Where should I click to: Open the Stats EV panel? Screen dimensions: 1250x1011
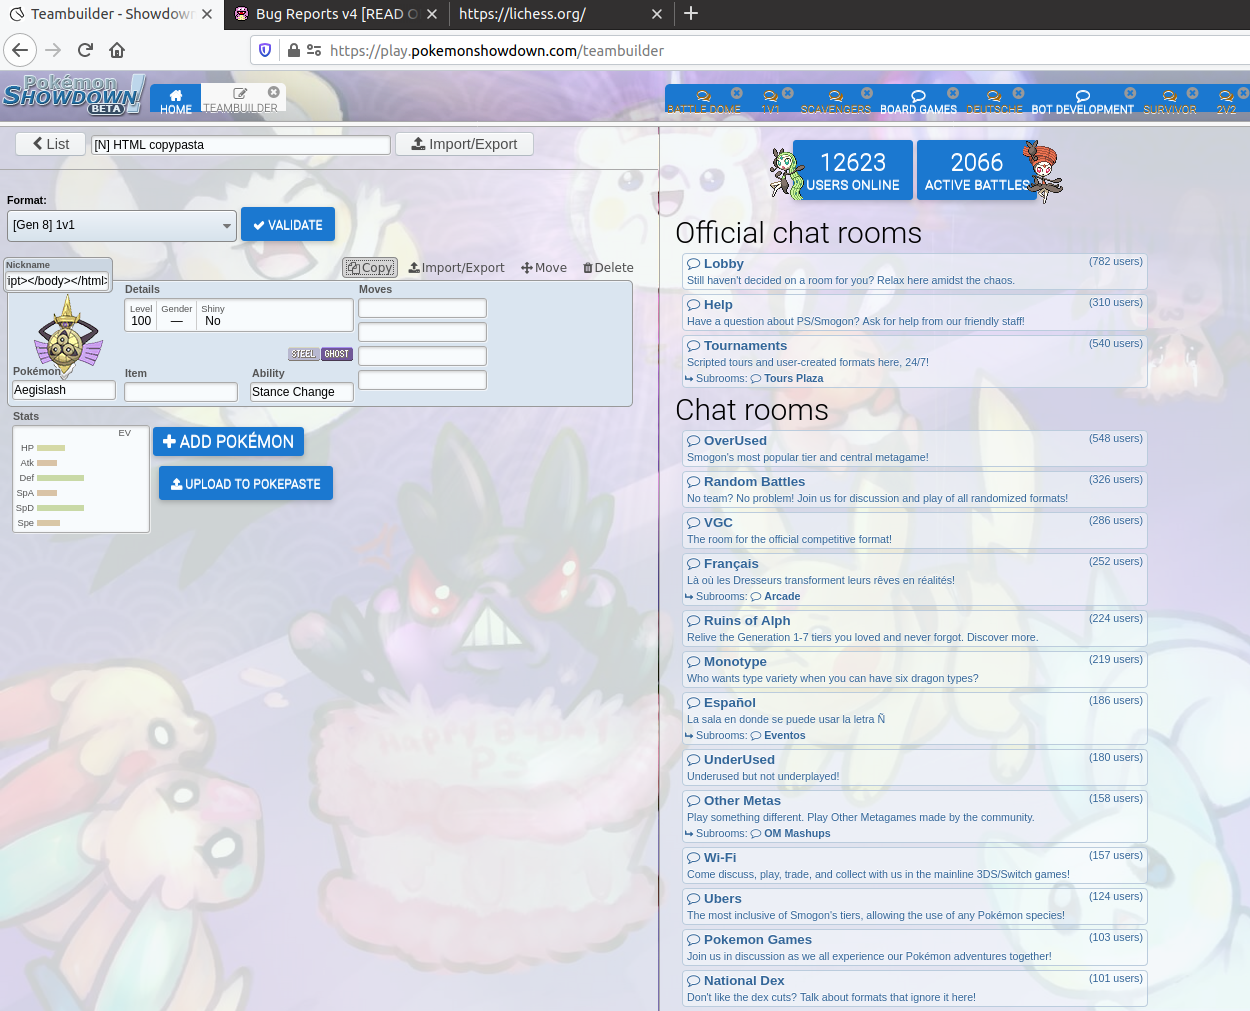pos(81,479)
